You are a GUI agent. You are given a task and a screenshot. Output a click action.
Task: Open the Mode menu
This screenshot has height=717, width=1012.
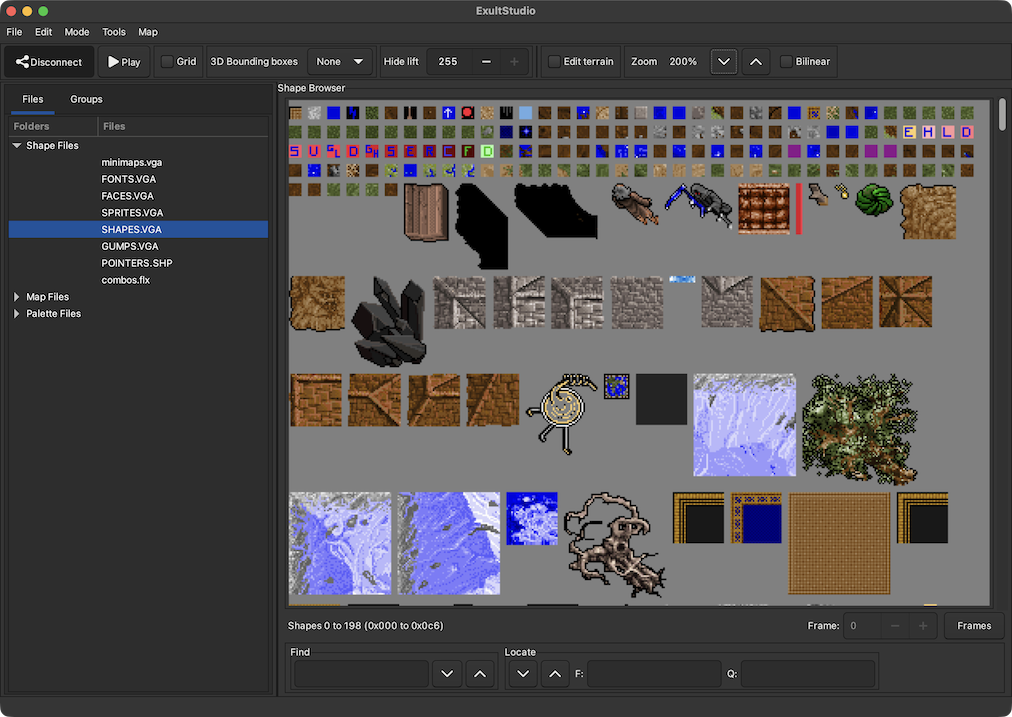(x=77, y=32)
